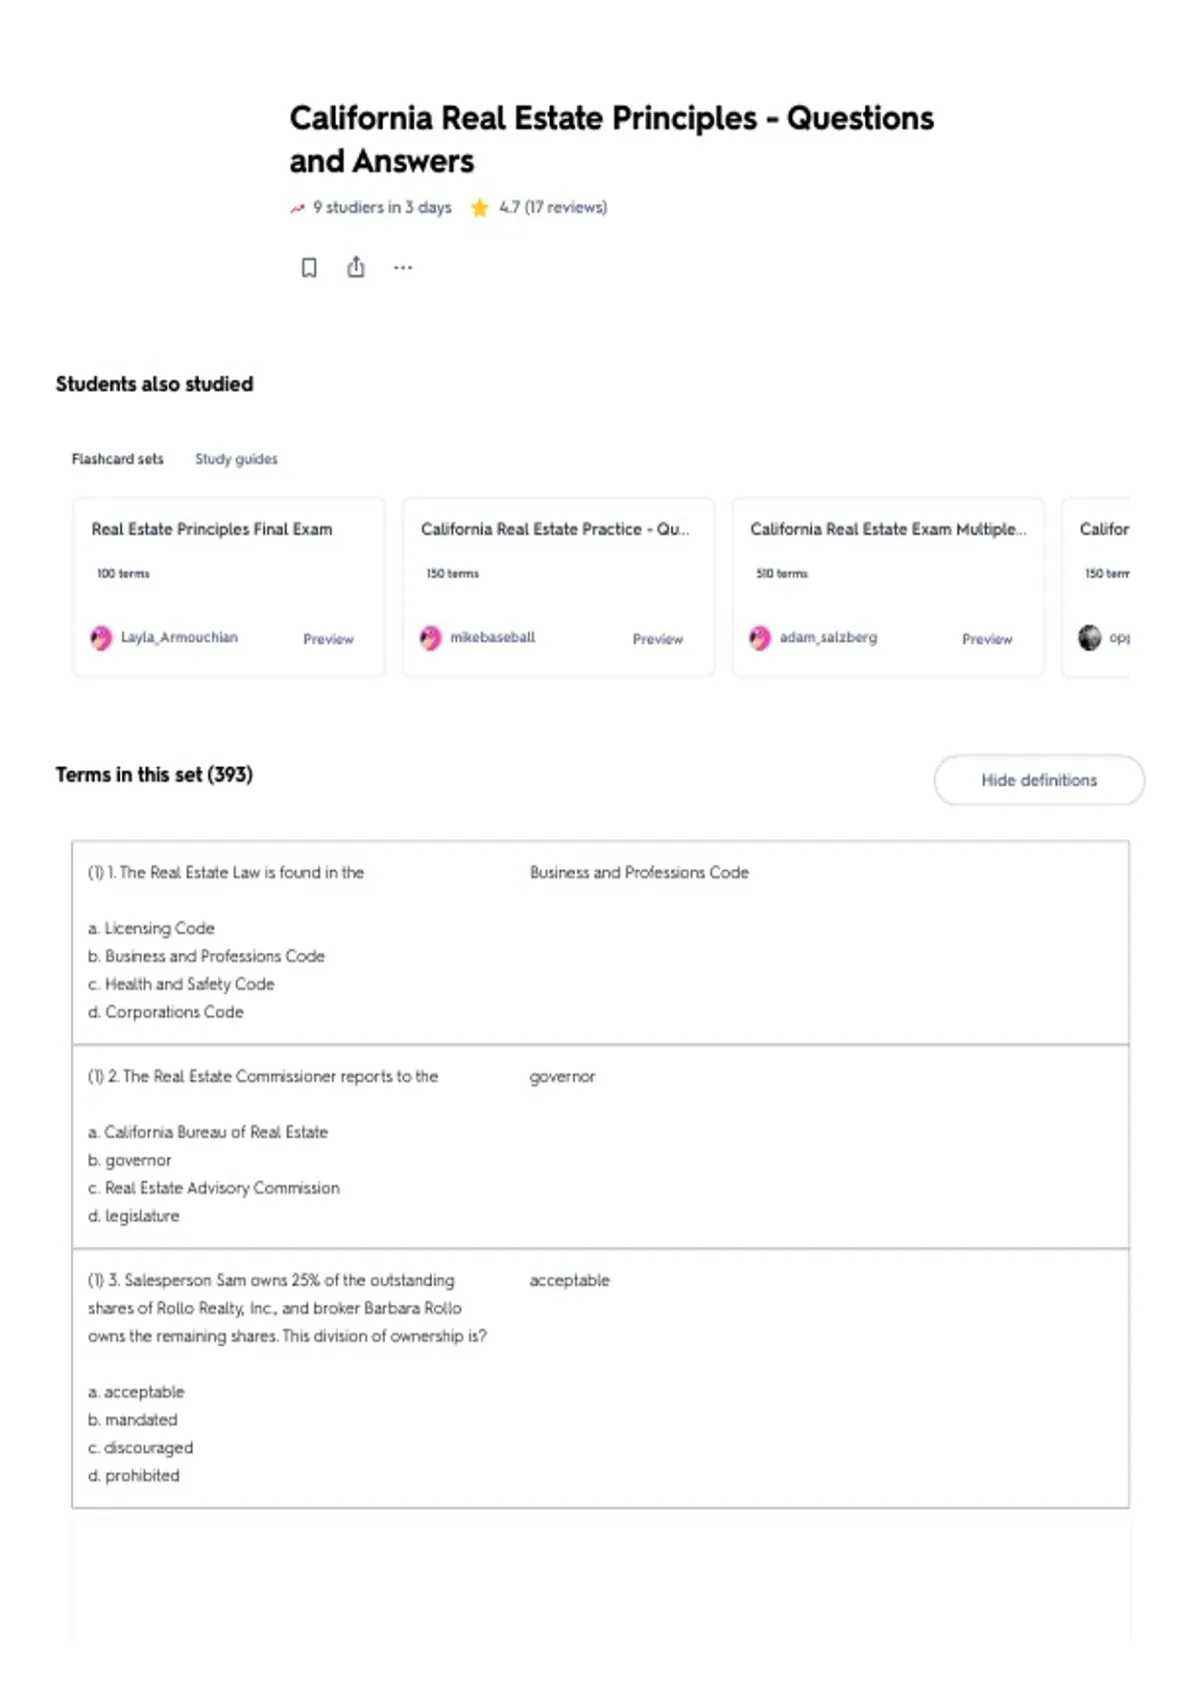Click the 4.7 (17 reviews) rating link

[553, 207]
